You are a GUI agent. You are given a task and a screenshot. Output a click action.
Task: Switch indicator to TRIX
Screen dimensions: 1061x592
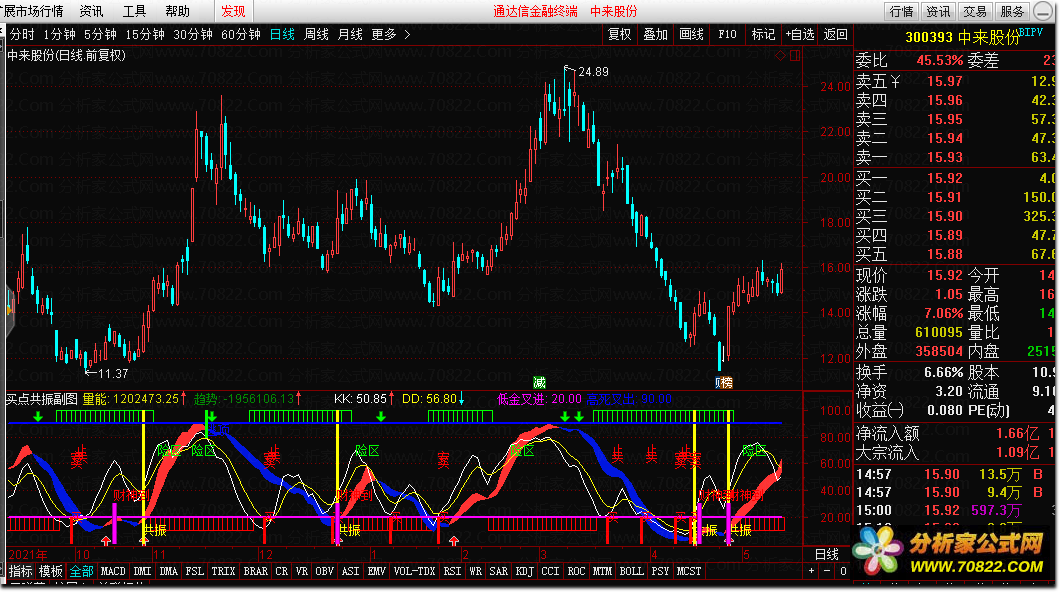pyautogui.click(x=223, y=572)
